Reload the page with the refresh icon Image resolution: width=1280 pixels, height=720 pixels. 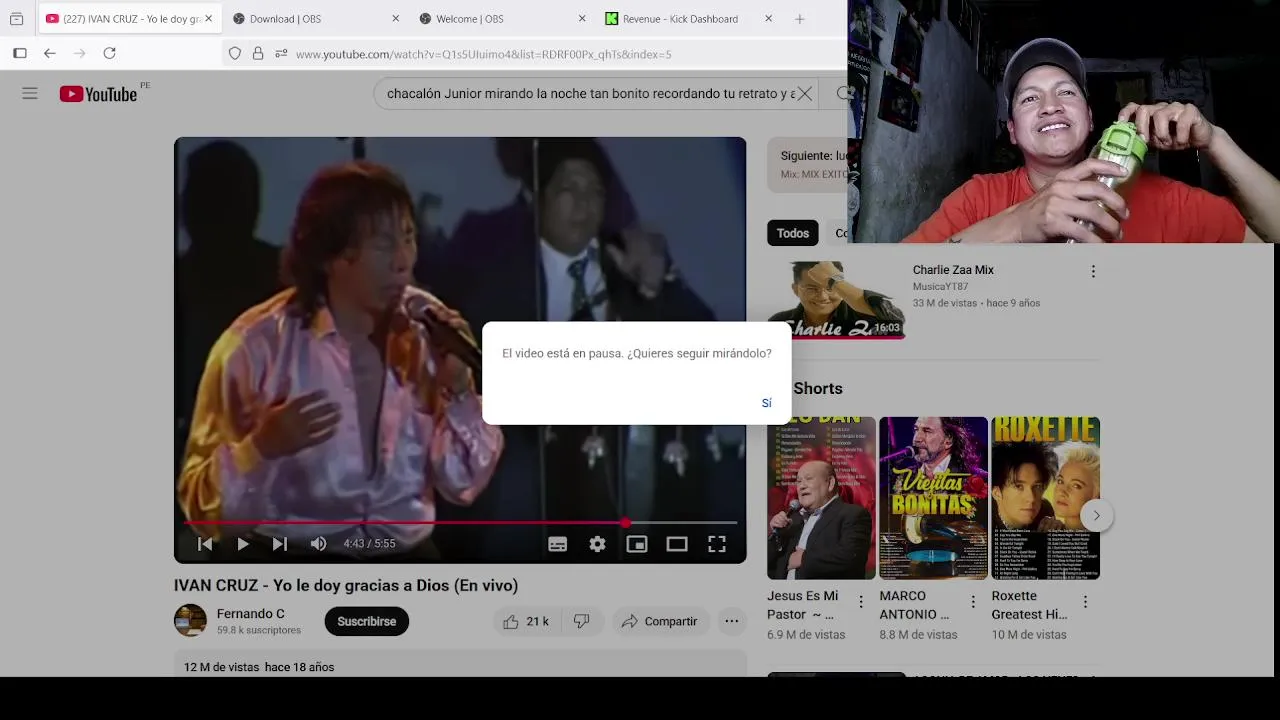110,53
